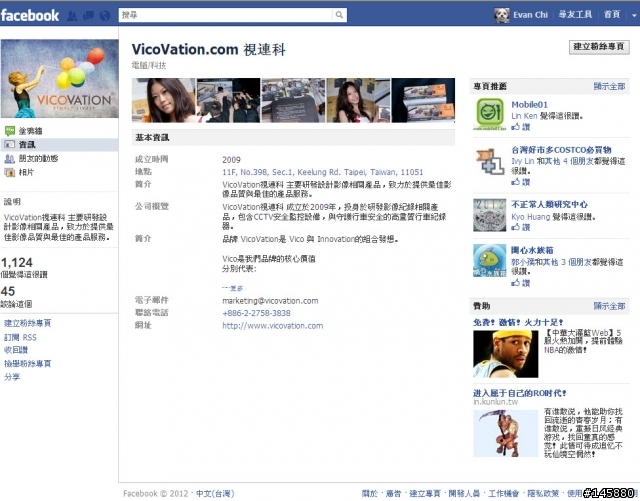Image resolution: width=640 pixels, height=501 pixels.
Task: Click 不正常人類研究中心 page icon
Action: click(489, 215)
